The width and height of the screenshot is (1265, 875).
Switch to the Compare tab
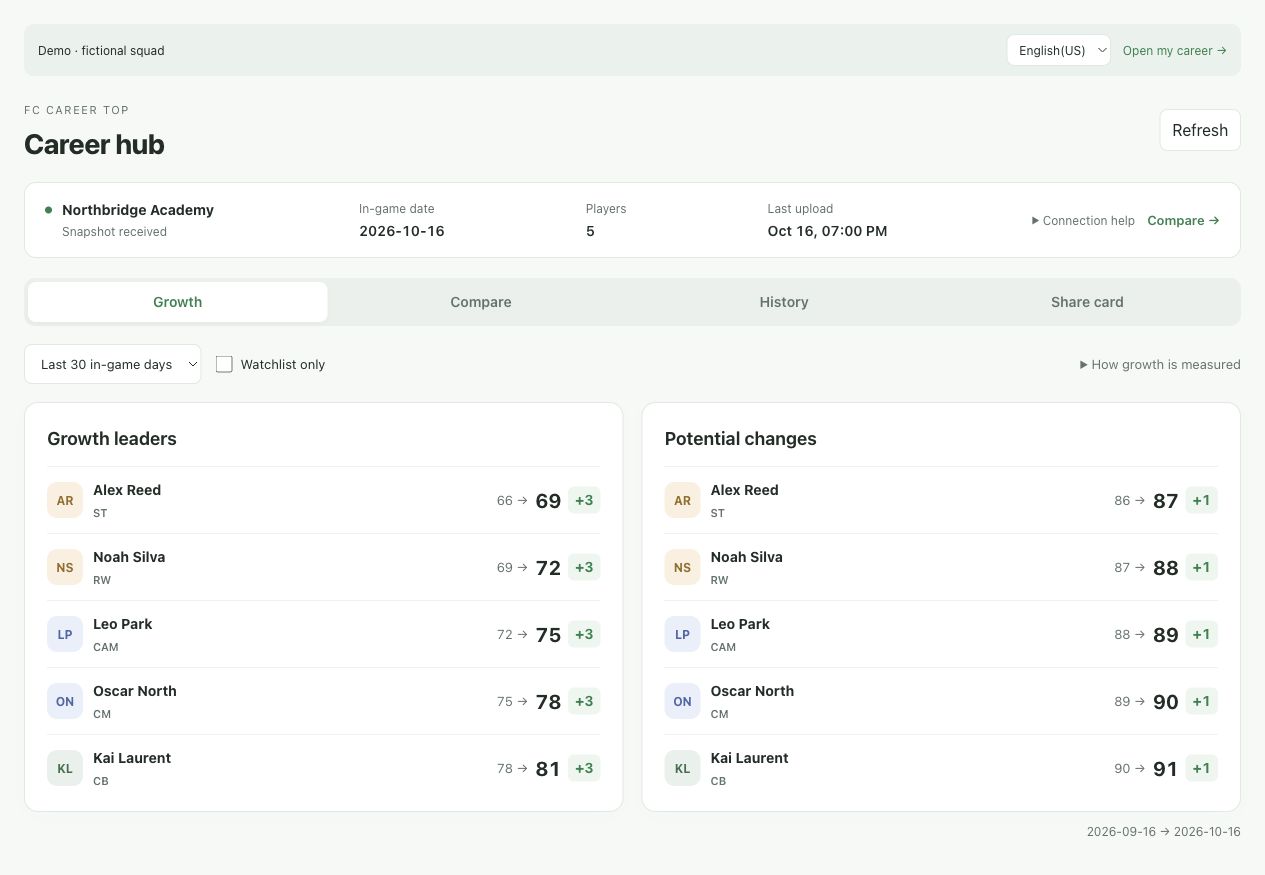click(481, 302)
